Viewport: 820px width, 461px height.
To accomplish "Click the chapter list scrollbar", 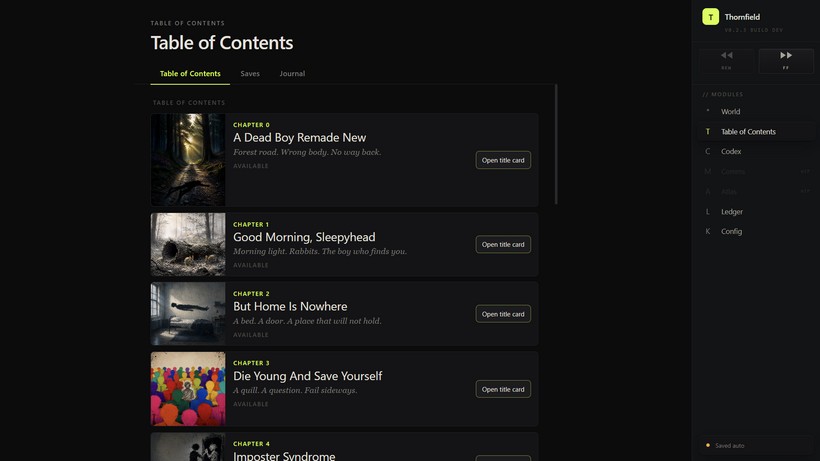I will pyautogui.click(x=556, y=144).
